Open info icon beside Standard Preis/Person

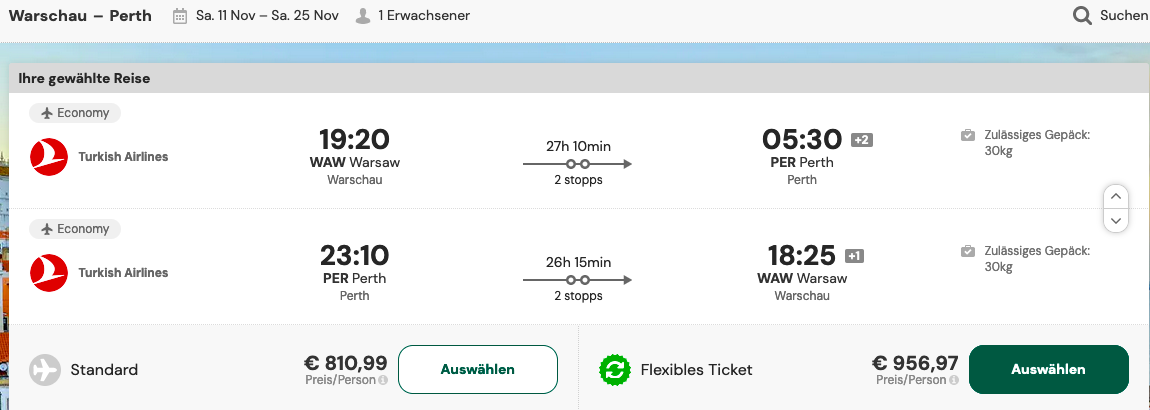(383, 380)
